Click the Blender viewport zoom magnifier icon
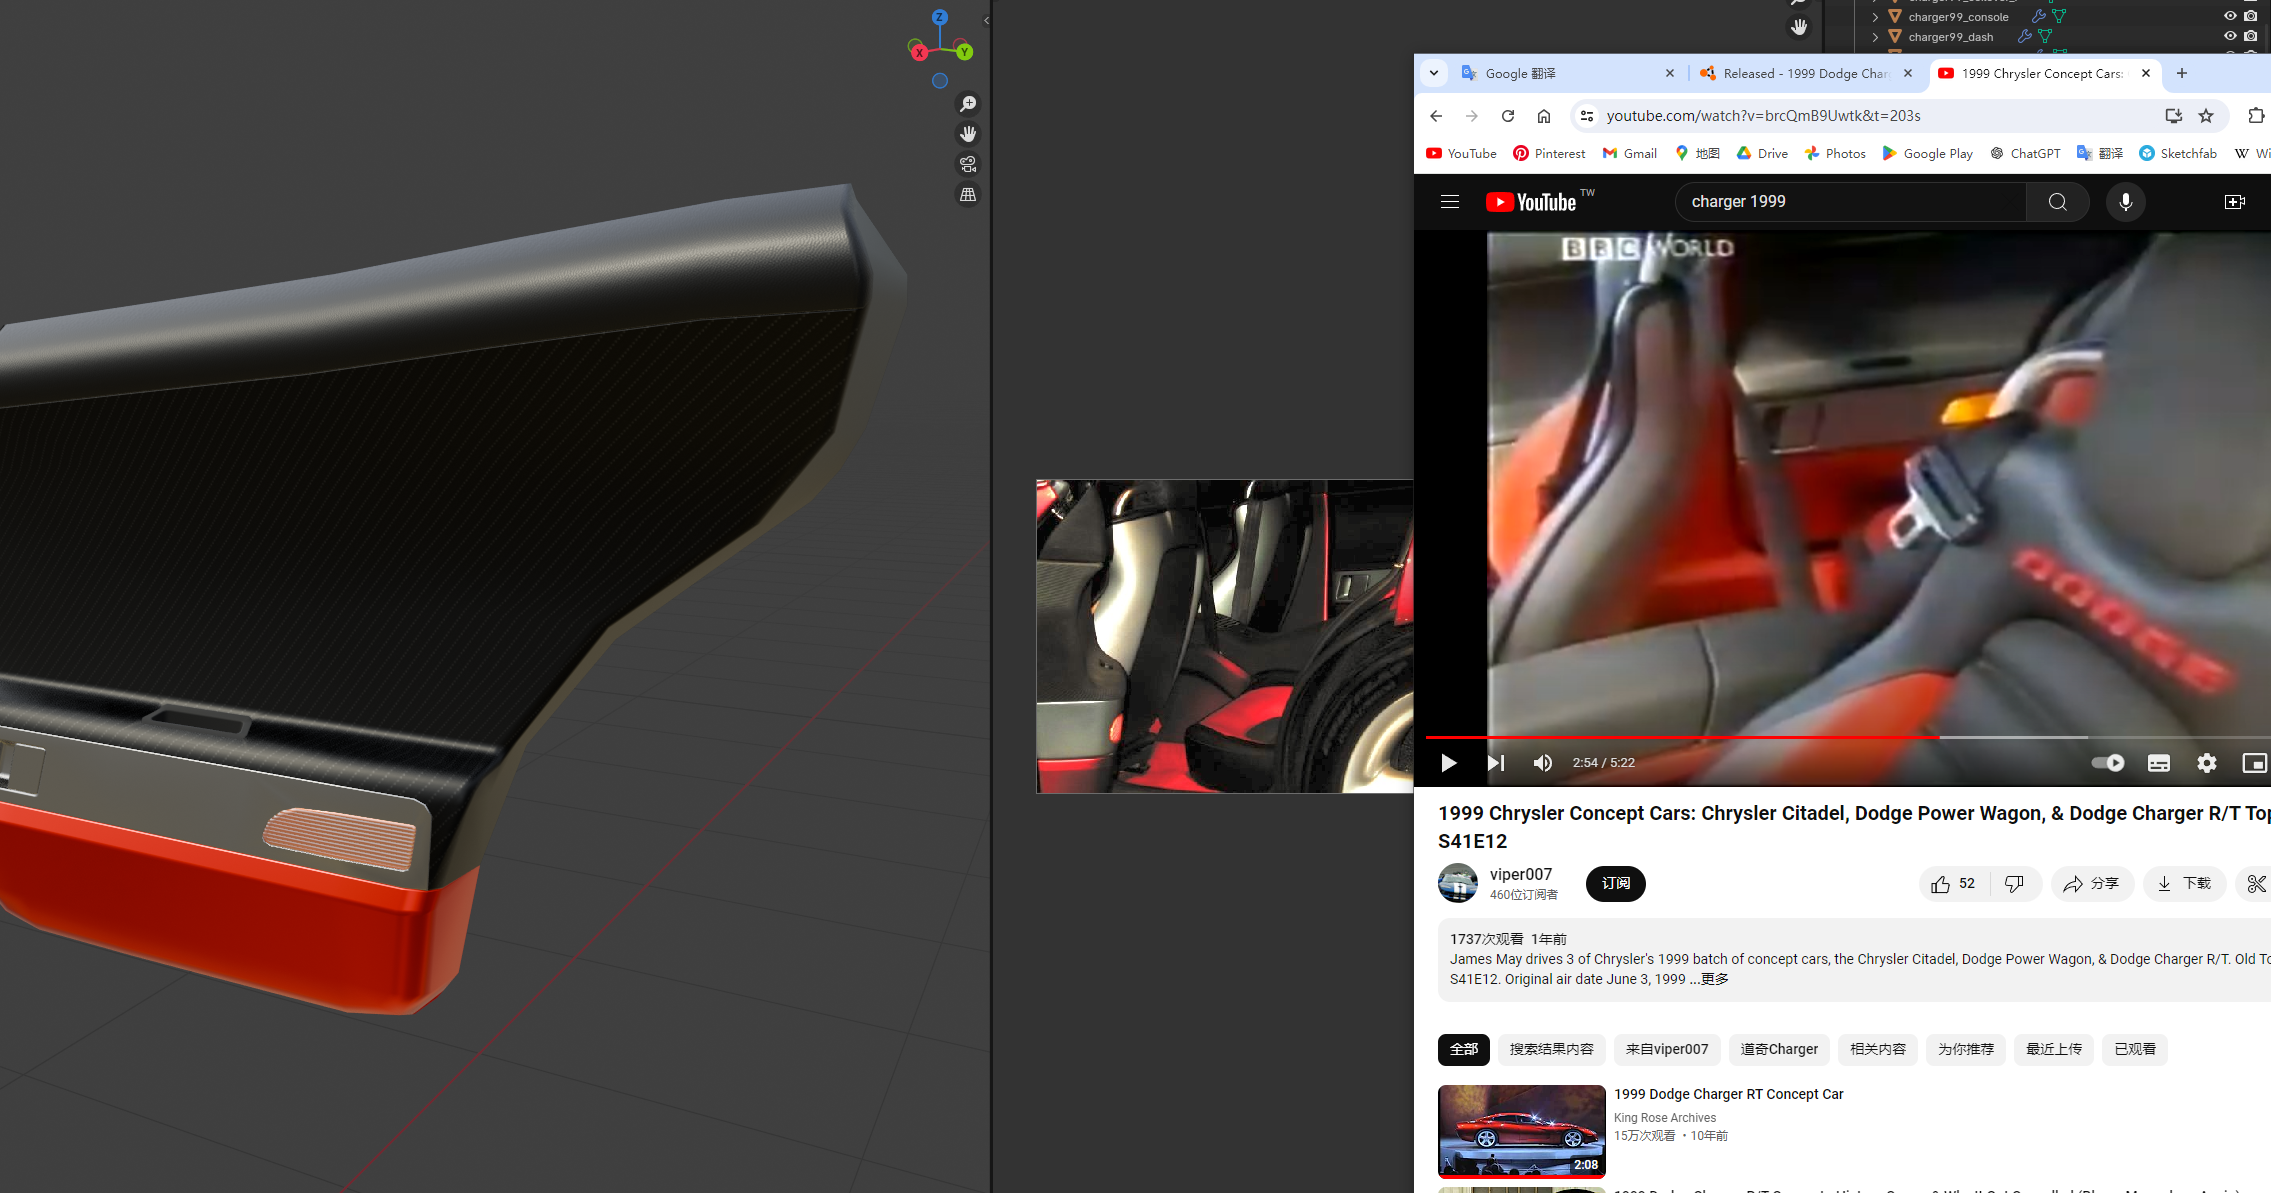This screenshot has width=2271, height=1193. click(x=968, y=104)
